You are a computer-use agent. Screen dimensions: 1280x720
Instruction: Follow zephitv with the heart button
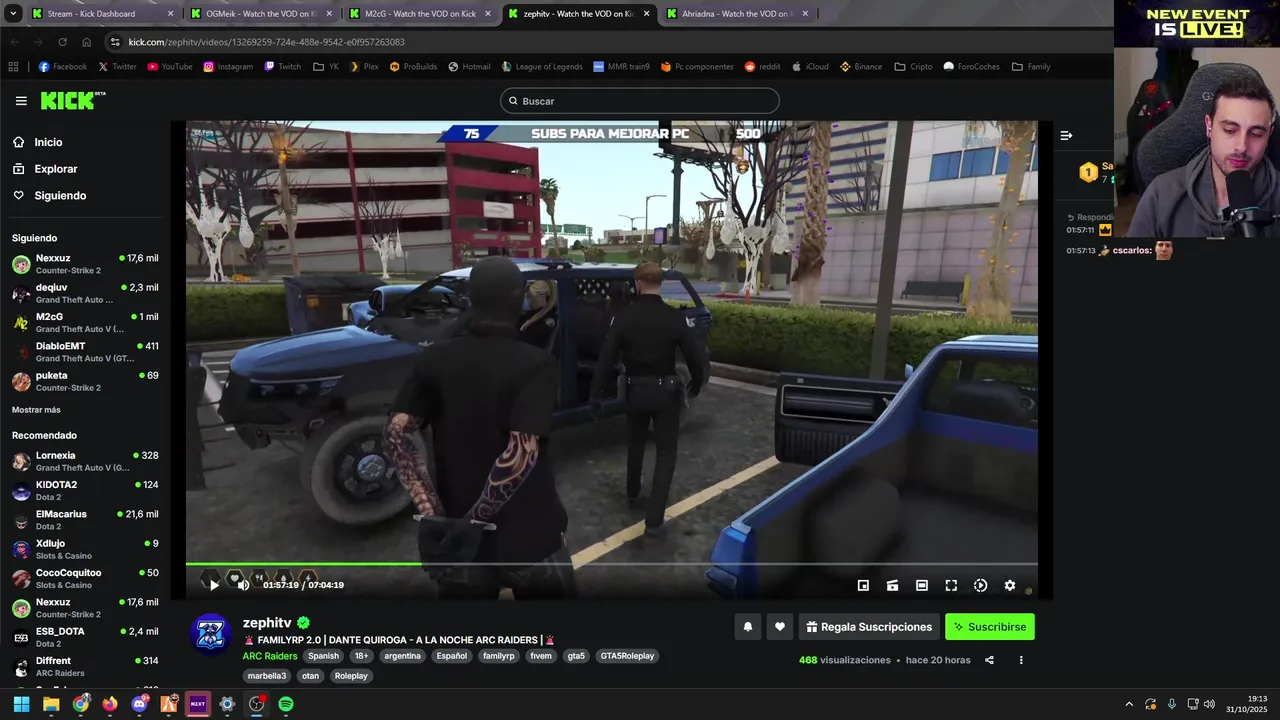pos(780,627)
